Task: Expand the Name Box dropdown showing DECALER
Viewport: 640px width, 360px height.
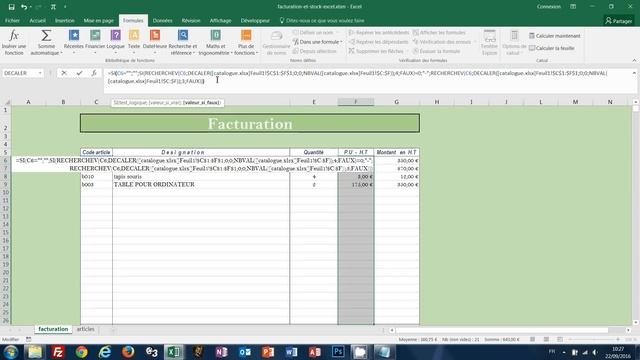Action: tap(40, 73)
